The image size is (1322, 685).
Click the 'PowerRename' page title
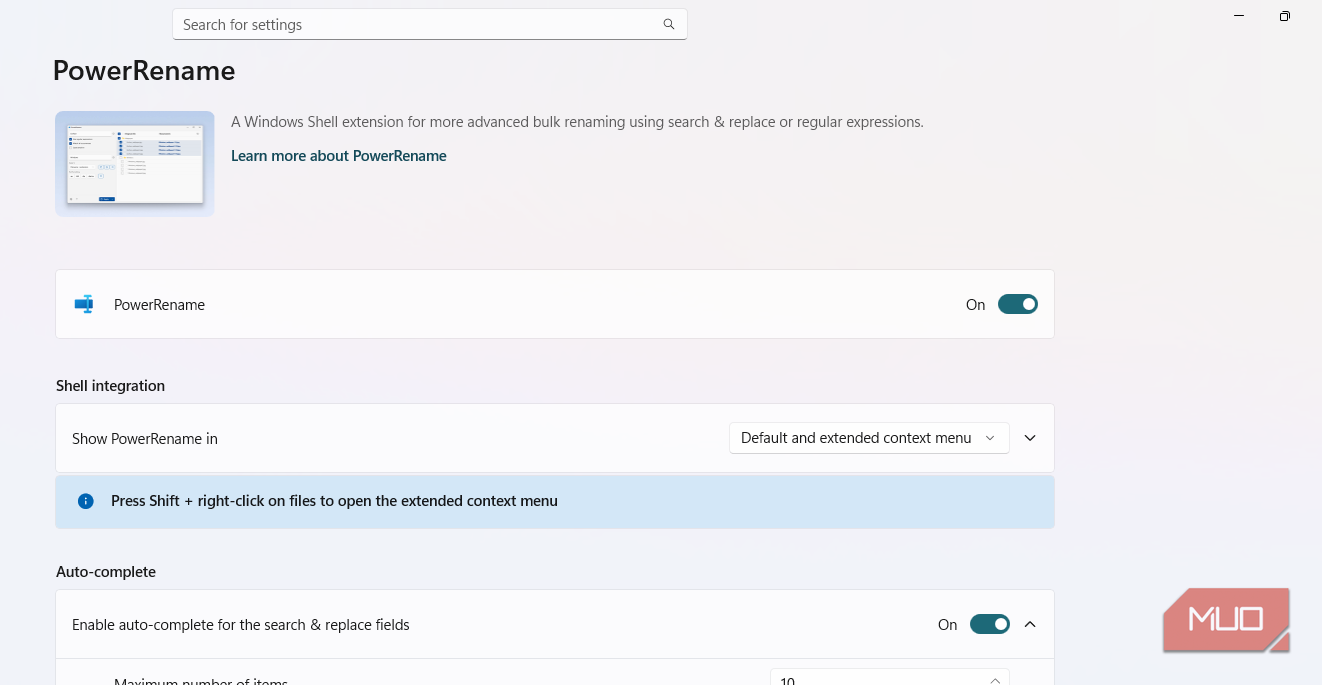(144, 71)
